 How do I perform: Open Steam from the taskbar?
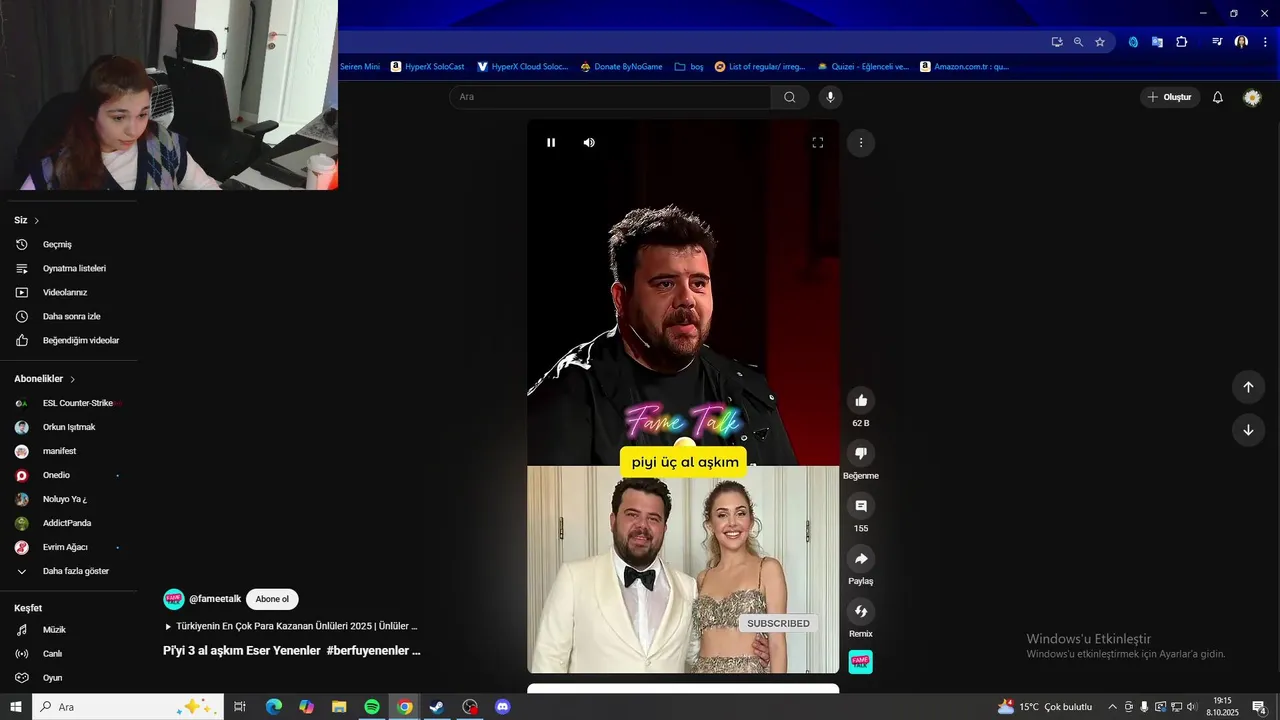click(437, 707)
